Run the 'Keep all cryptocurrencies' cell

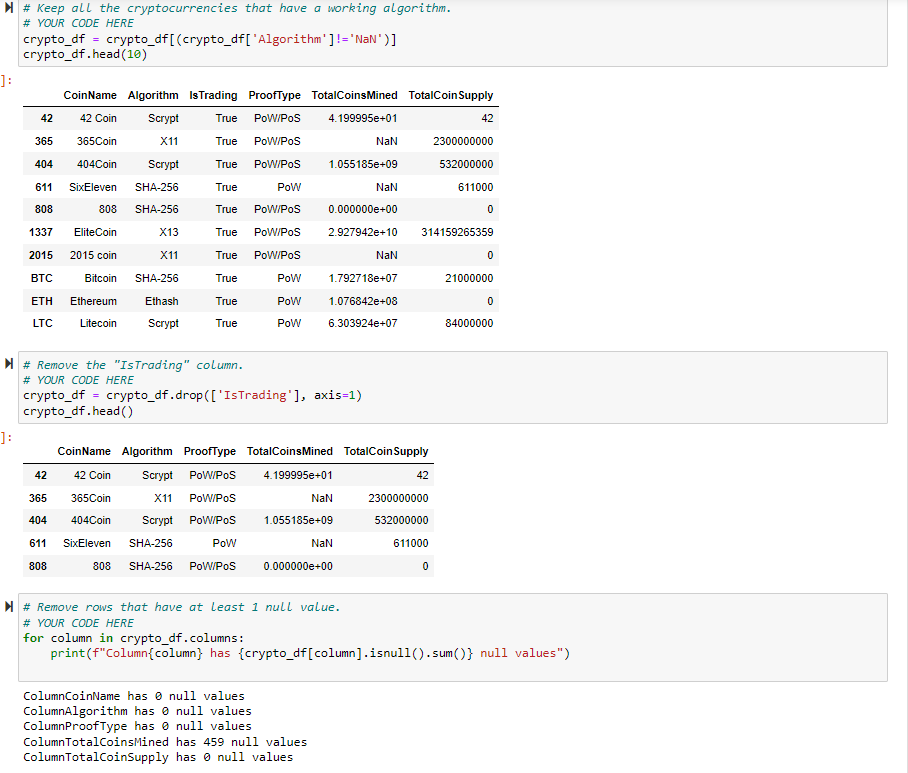9,8
